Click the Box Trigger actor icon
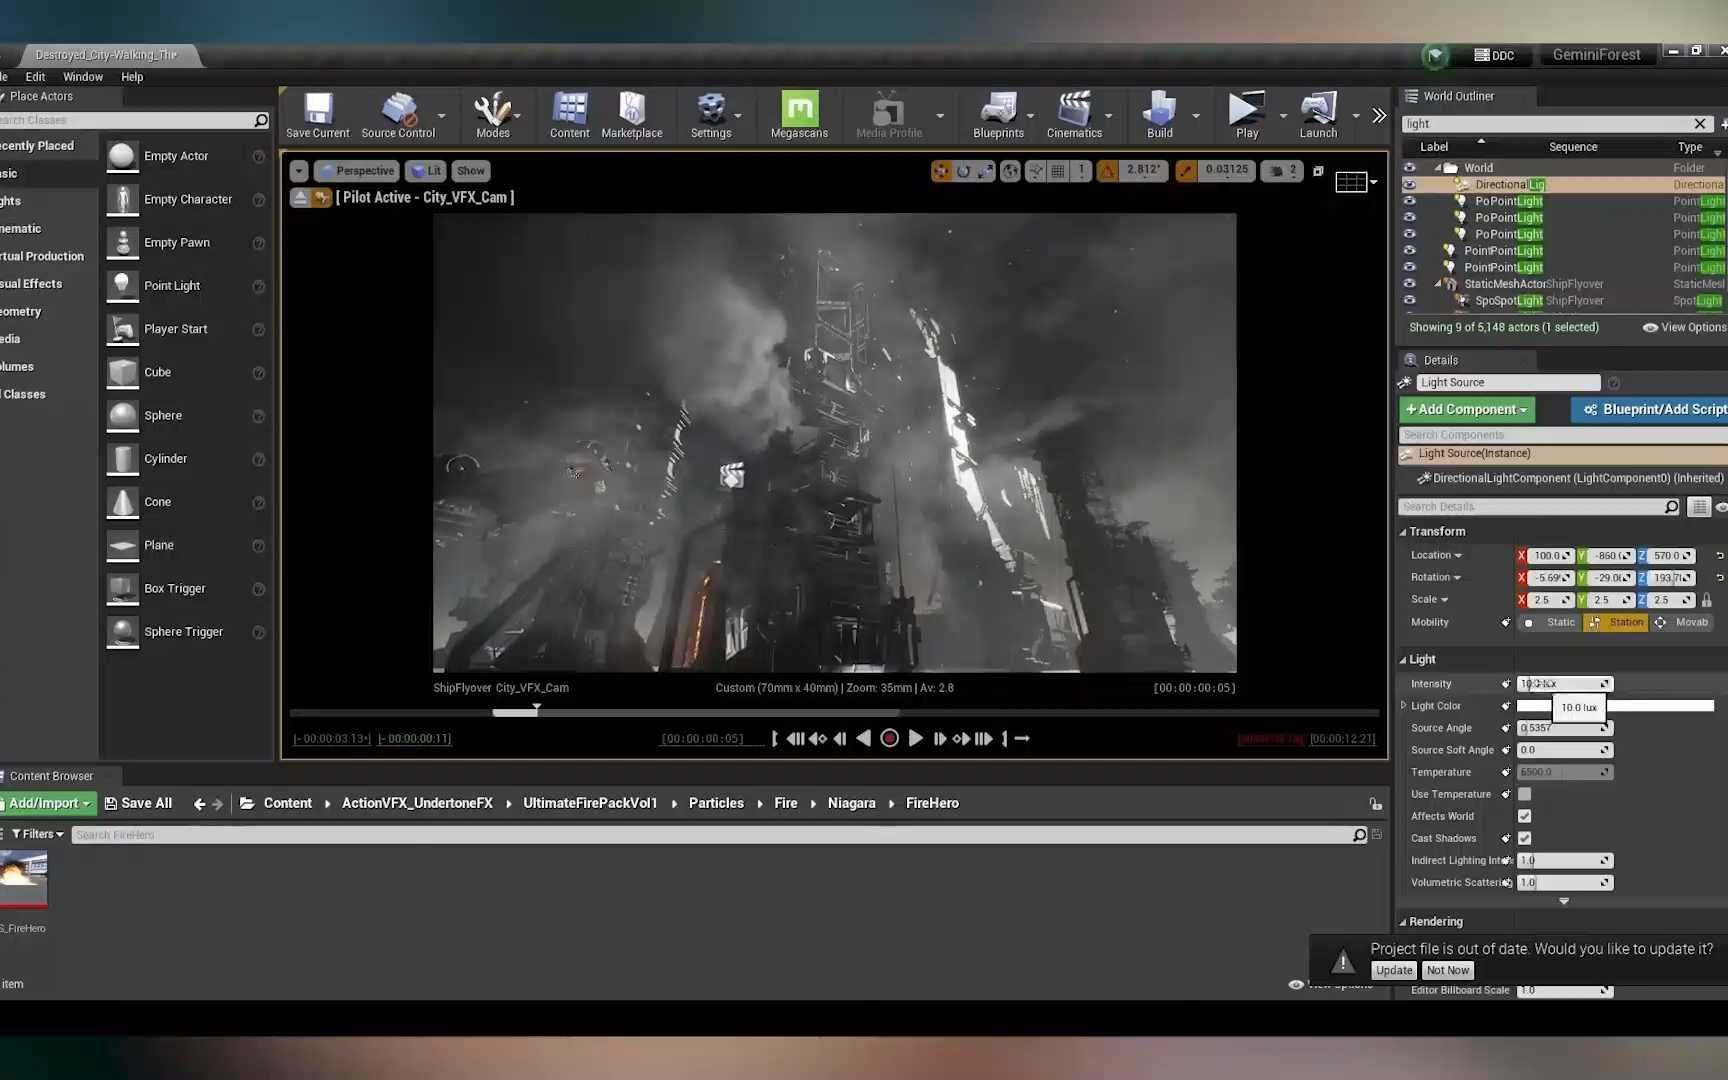Screen dimensions: 1728x1080 [x=123, y=589]
